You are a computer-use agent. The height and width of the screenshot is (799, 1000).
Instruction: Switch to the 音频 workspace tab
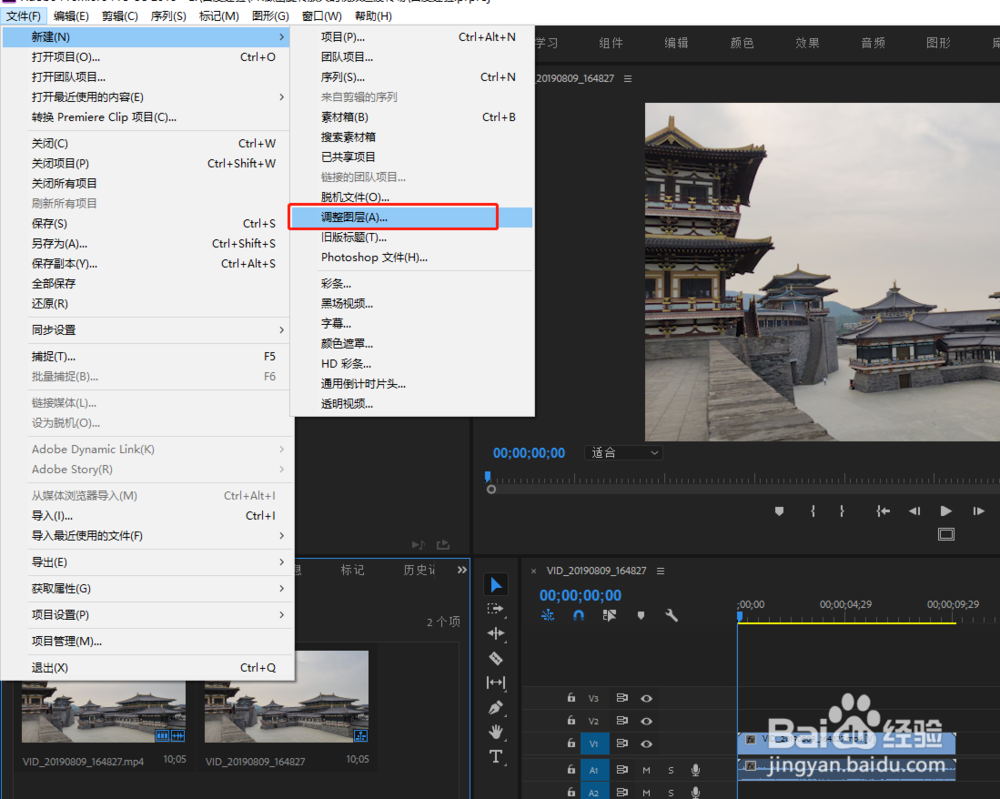873,43
